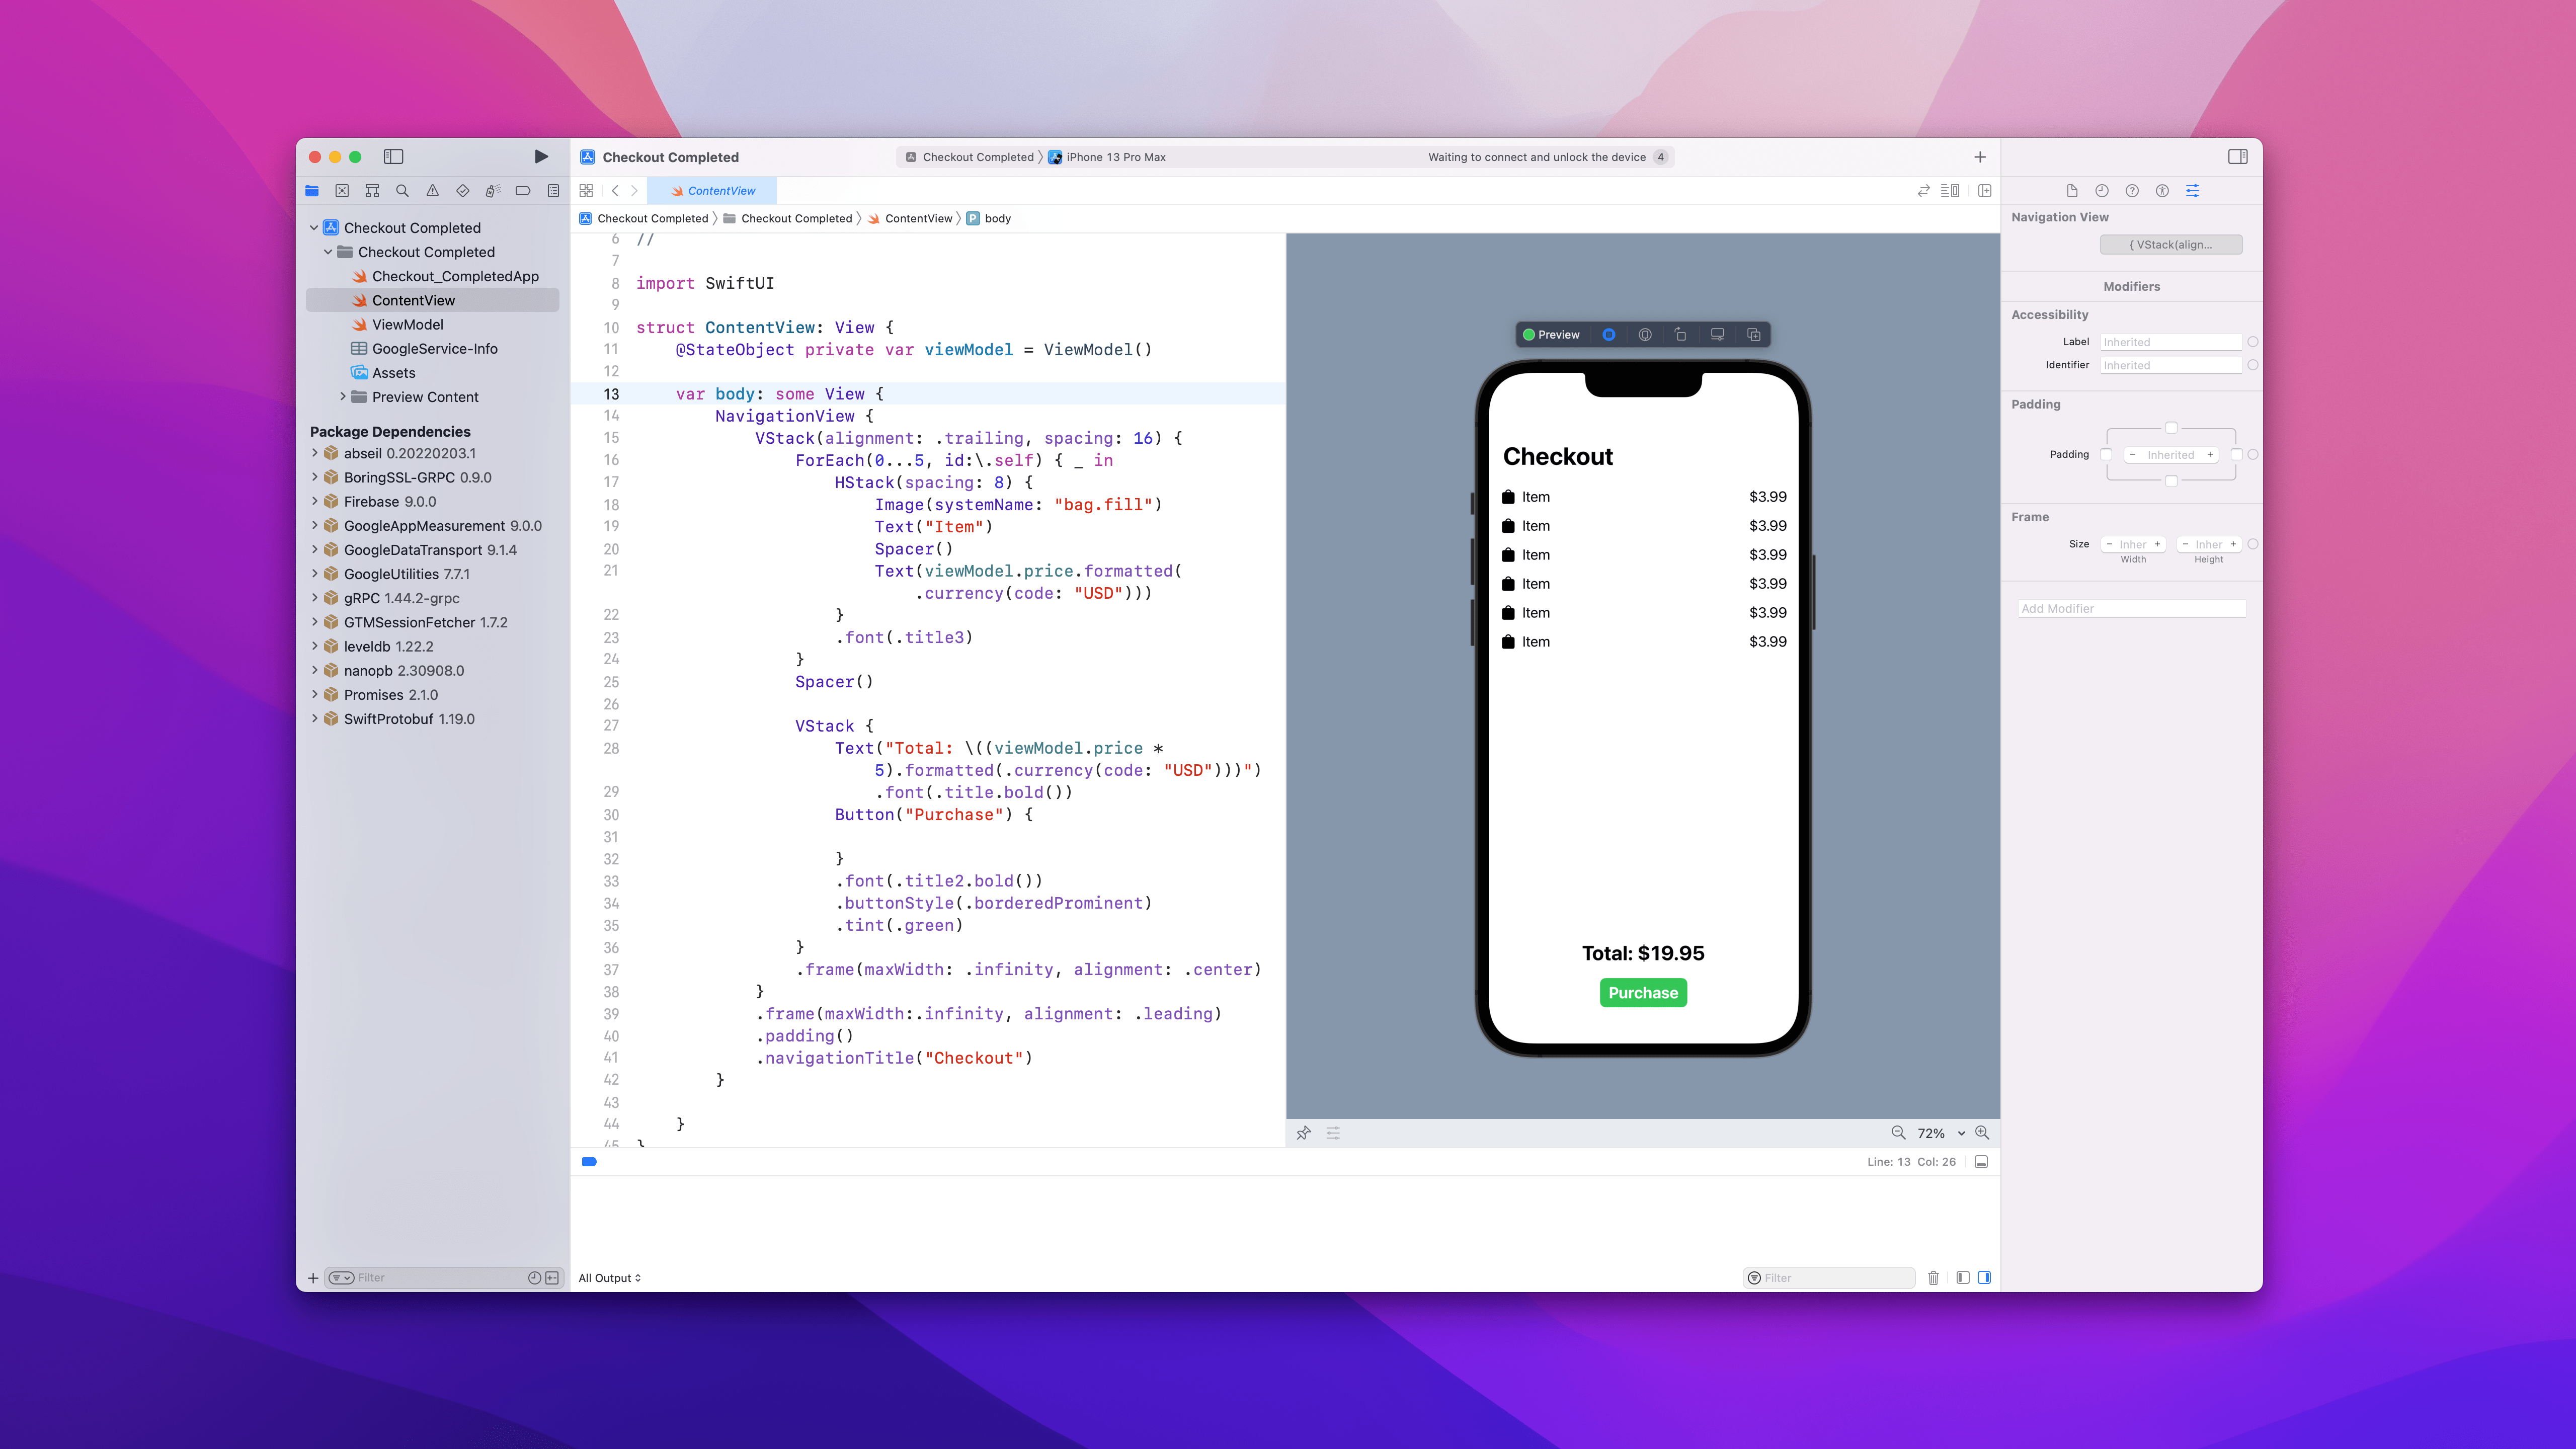Click the Add Modifier input field
This screenshot has height=1449, width=2576.
tap(2131, 608)
